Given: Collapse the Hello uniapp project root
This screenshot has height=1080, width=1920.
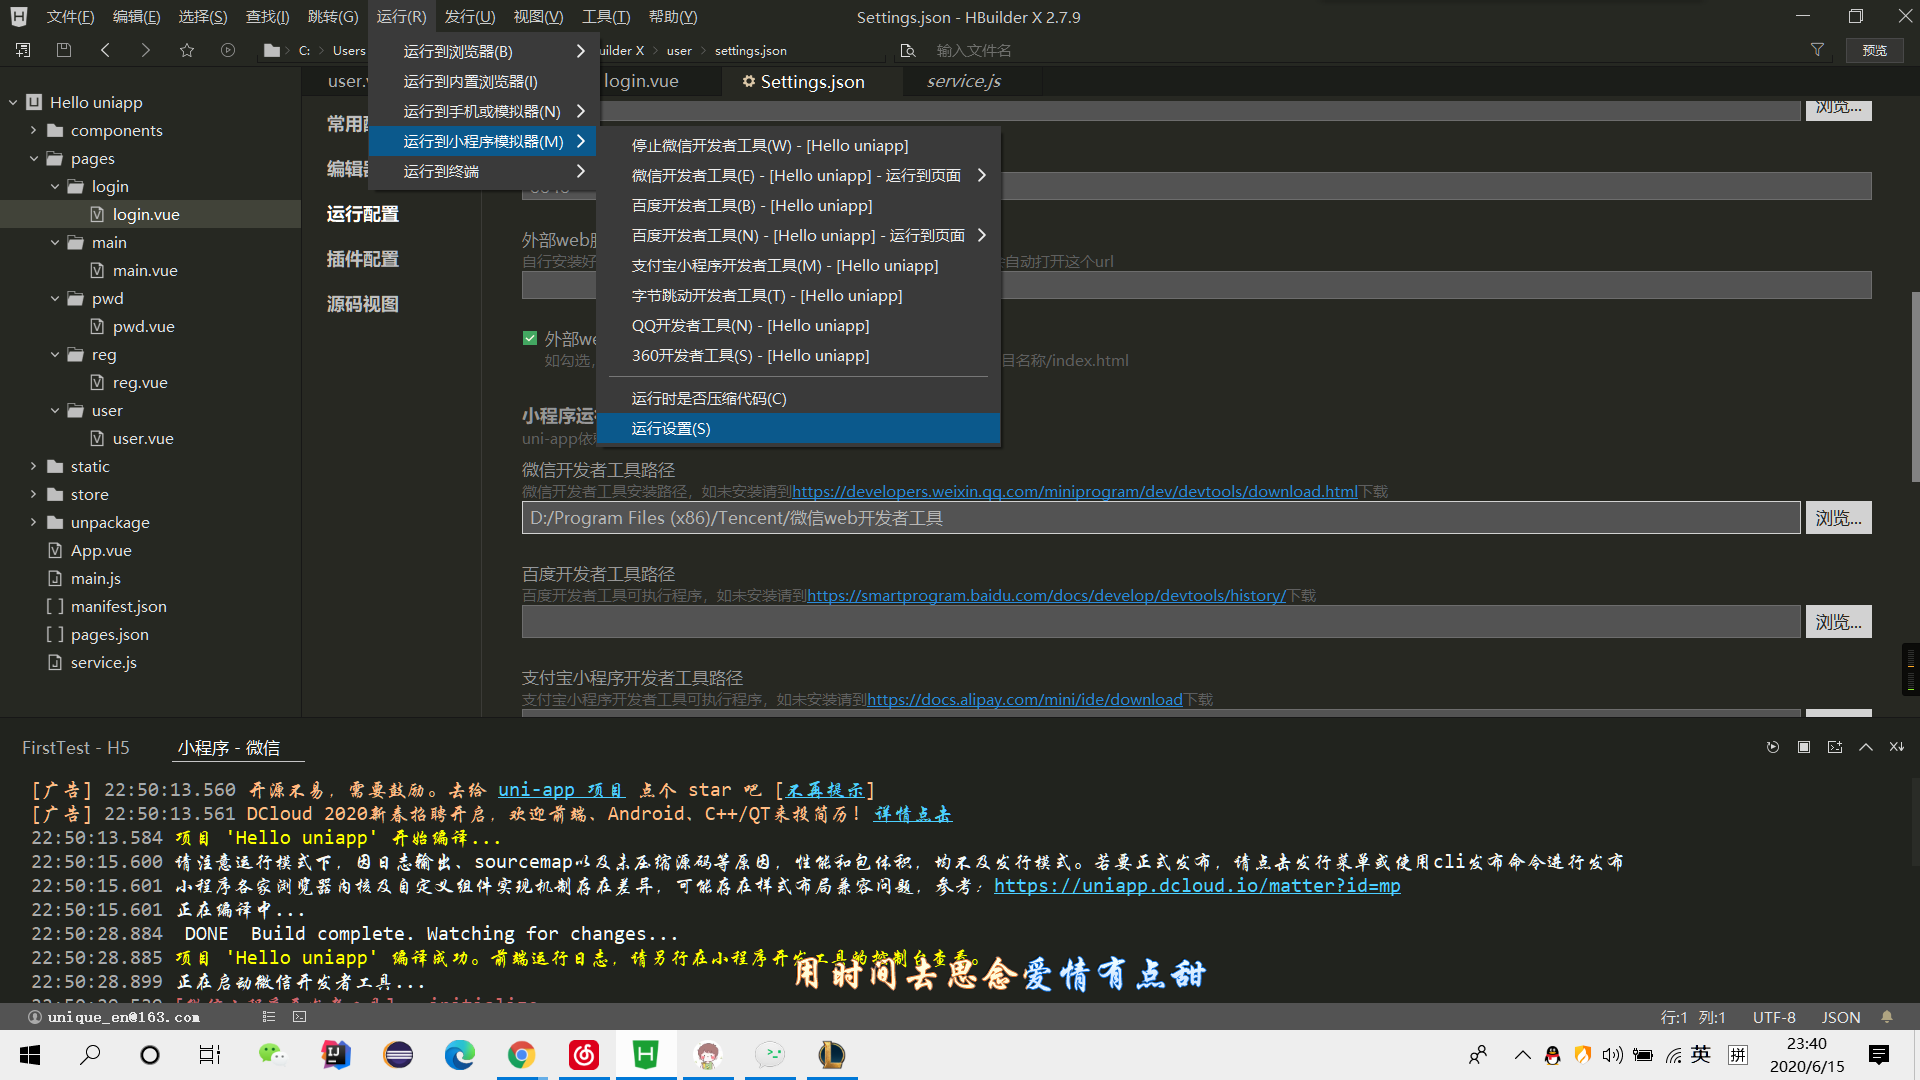Looking at the screenshot, I should [13, 102].
